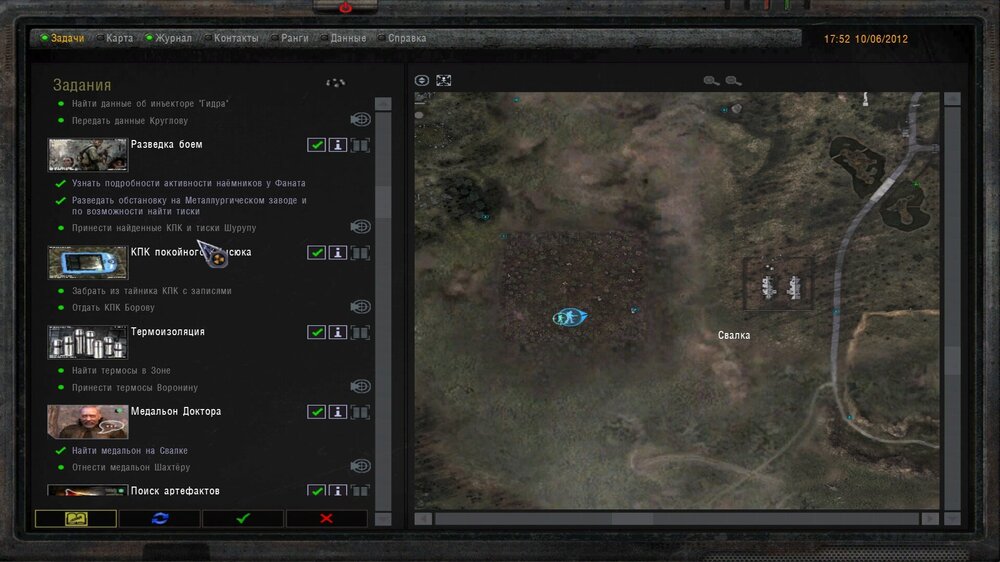Click subtask Найти данные об инъекторе 'Гидра'

pyautogui.click(x=150, y=103)
